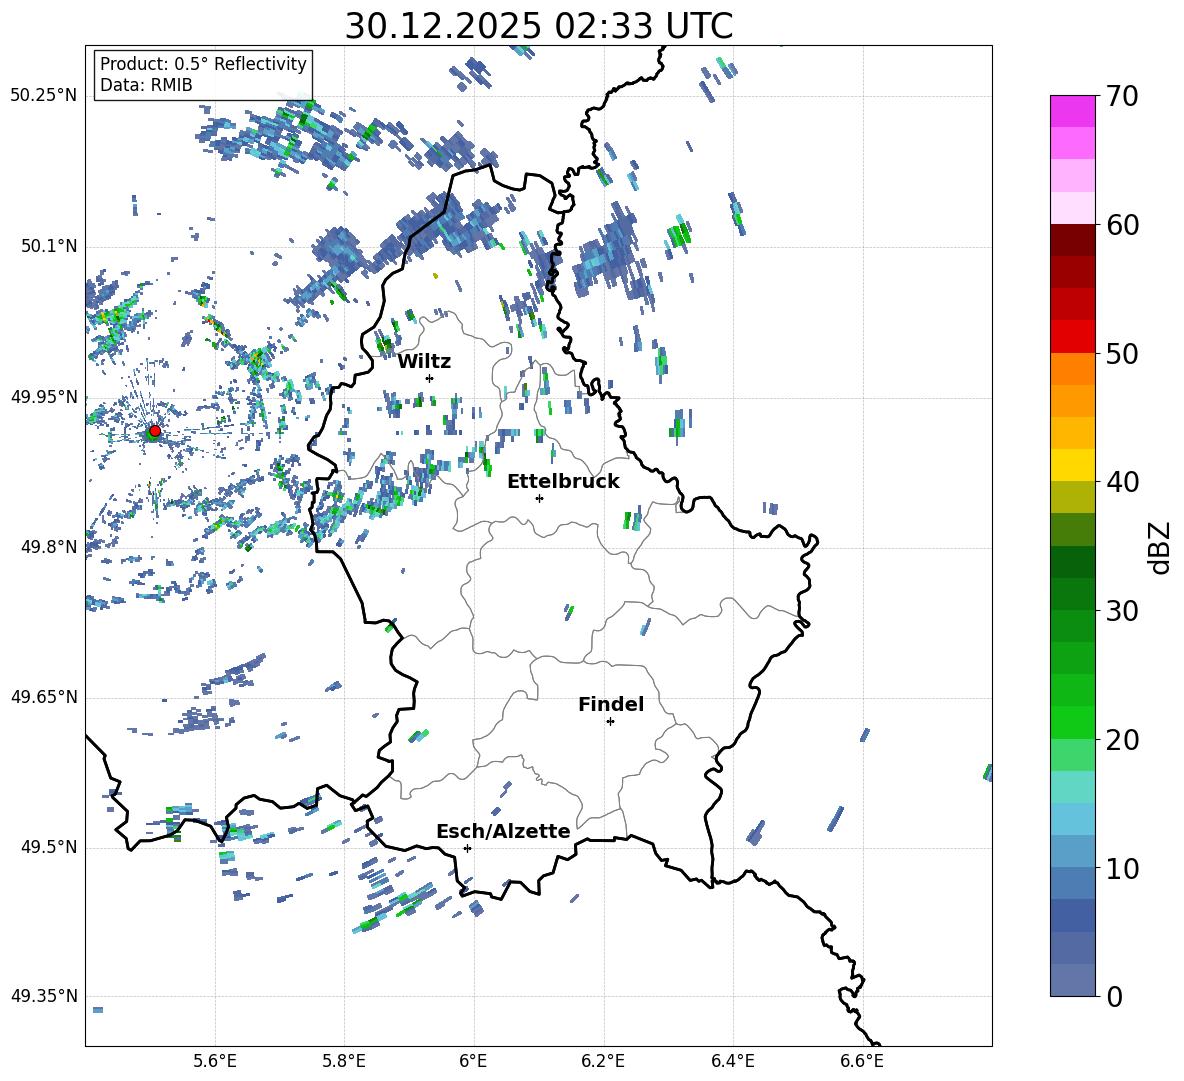Click the Wiltz cross marker
This screenshot has height=1081, width=1184.
pyautogui.click(x=430, y=378)
